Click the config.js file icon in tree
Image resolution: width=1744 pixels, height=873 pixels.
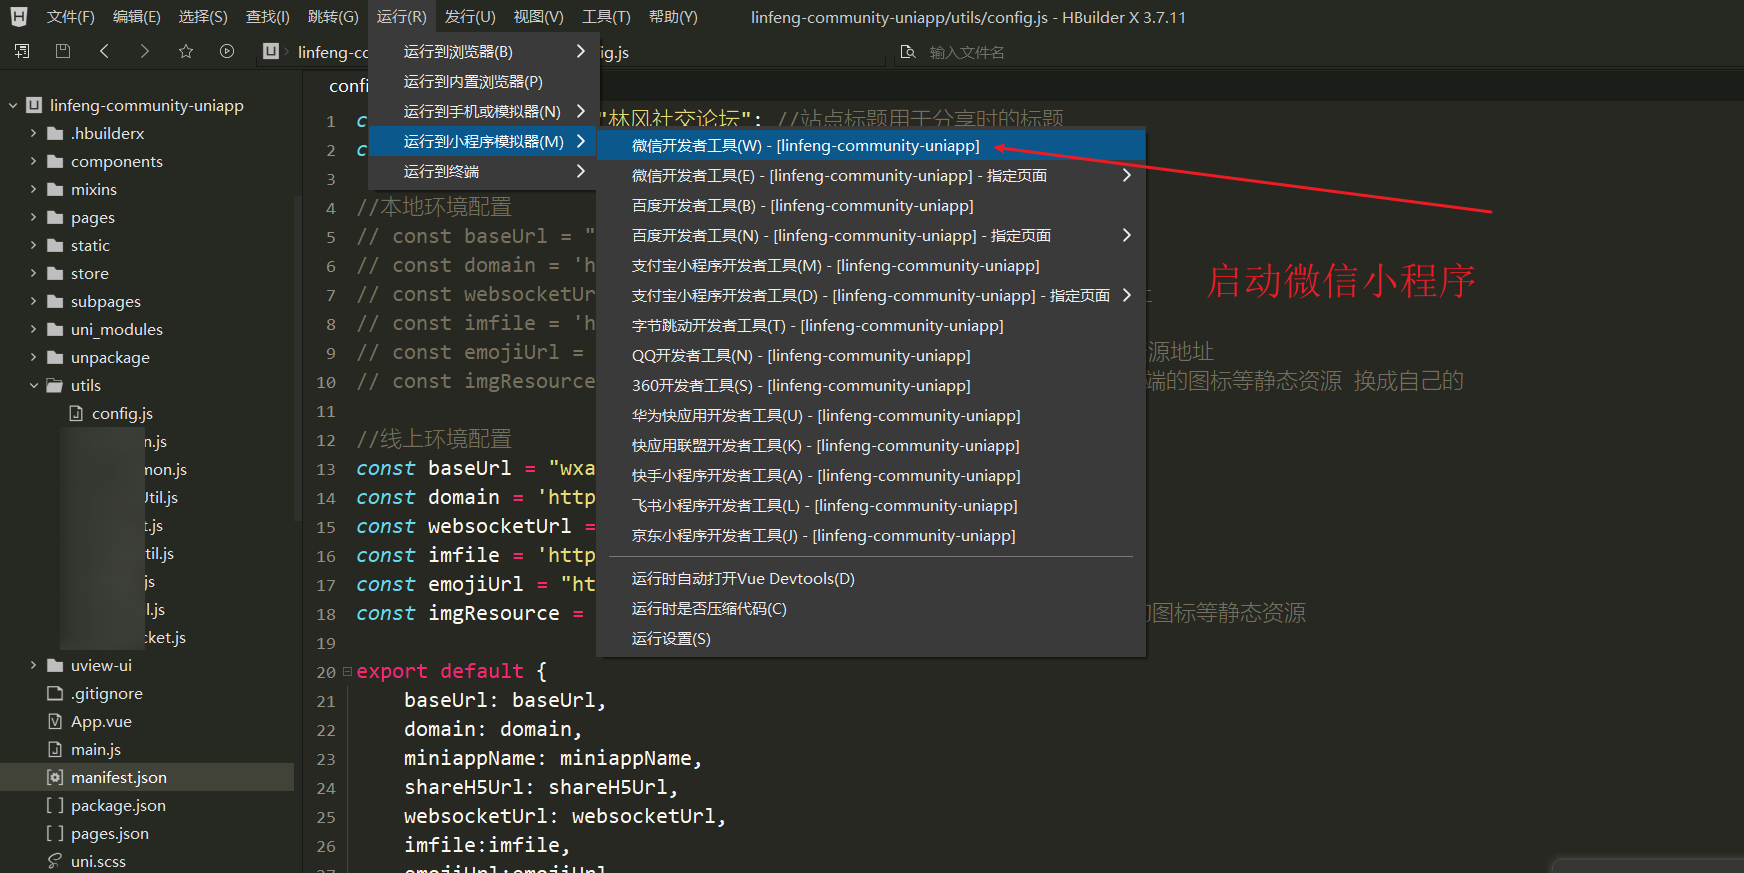tap(76, 413)
